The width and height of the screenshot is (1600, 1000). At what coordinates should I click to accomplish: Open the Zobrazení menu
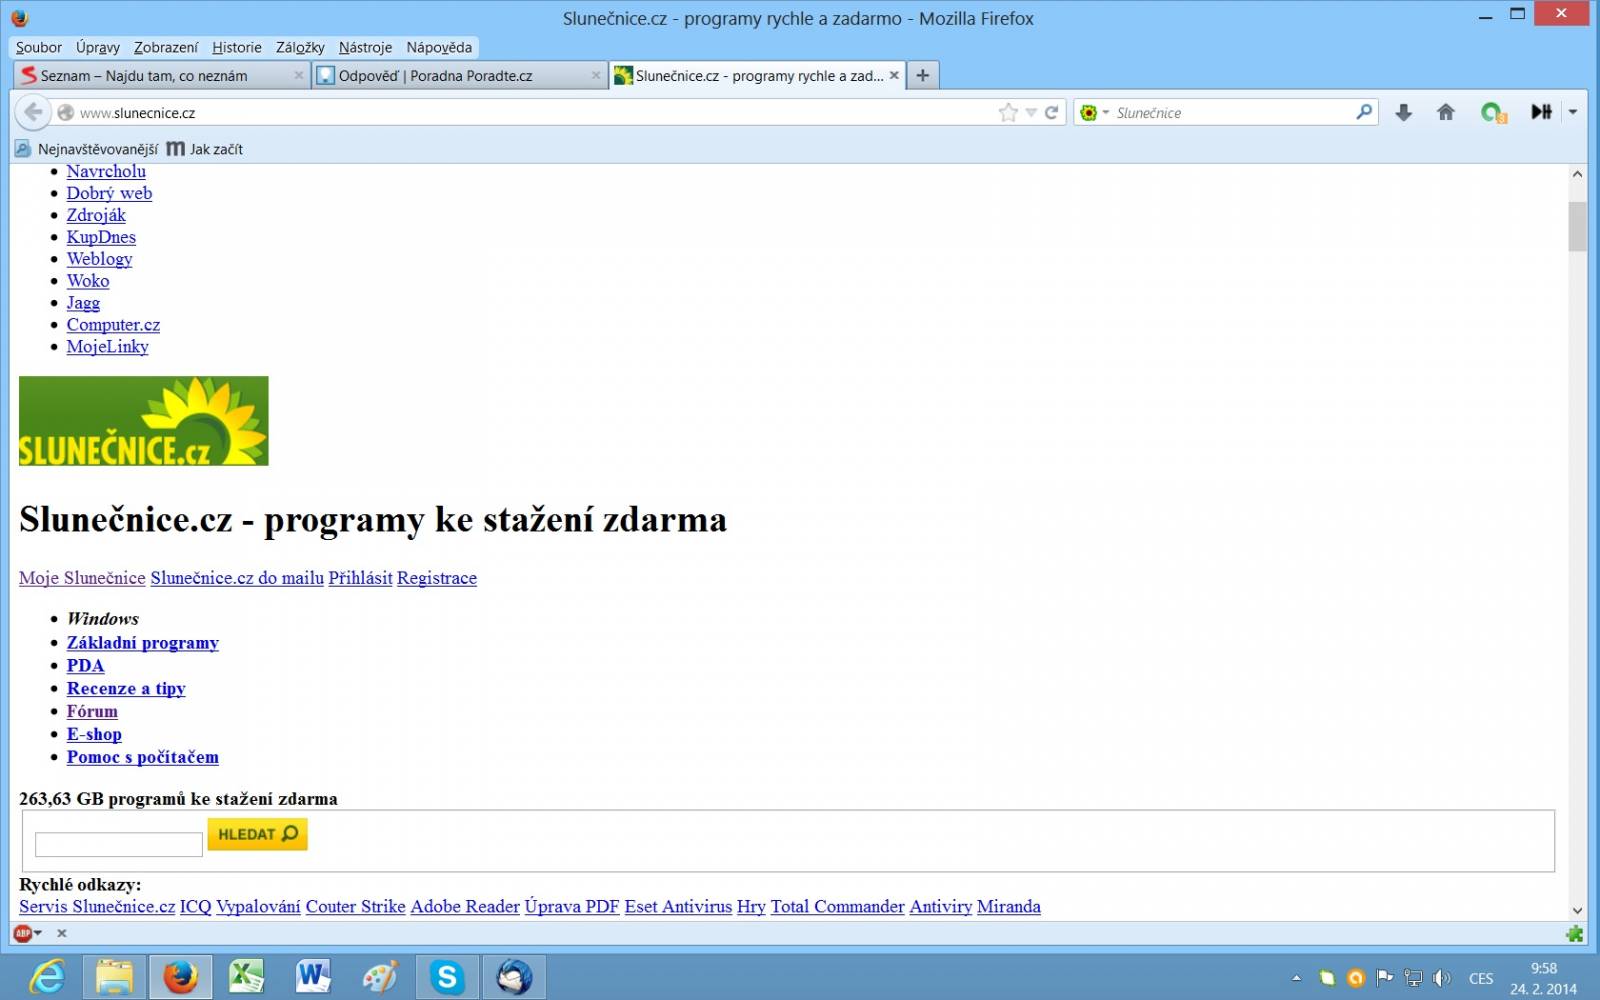coord(166,47)
